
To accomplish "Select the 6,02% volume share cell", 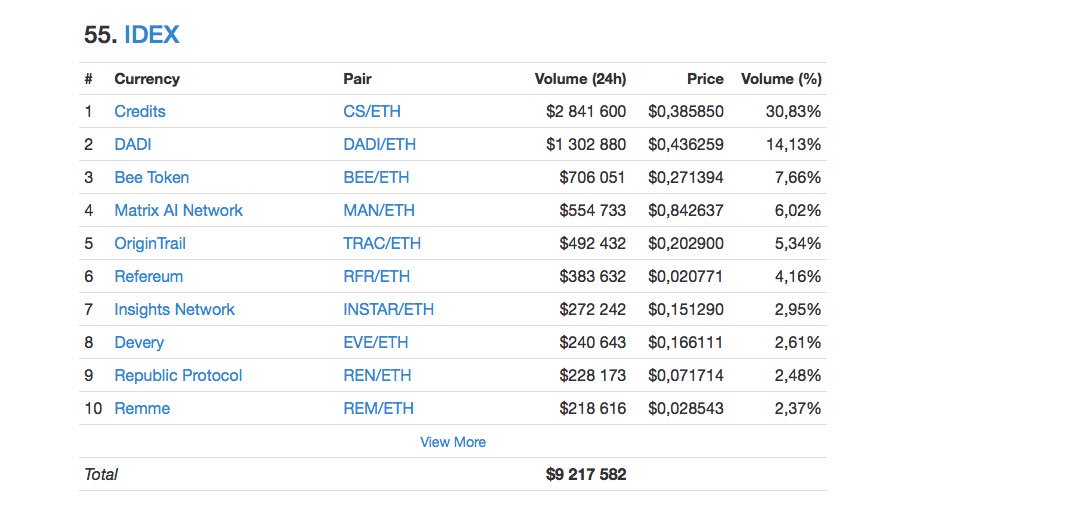I will click(798, 210).
